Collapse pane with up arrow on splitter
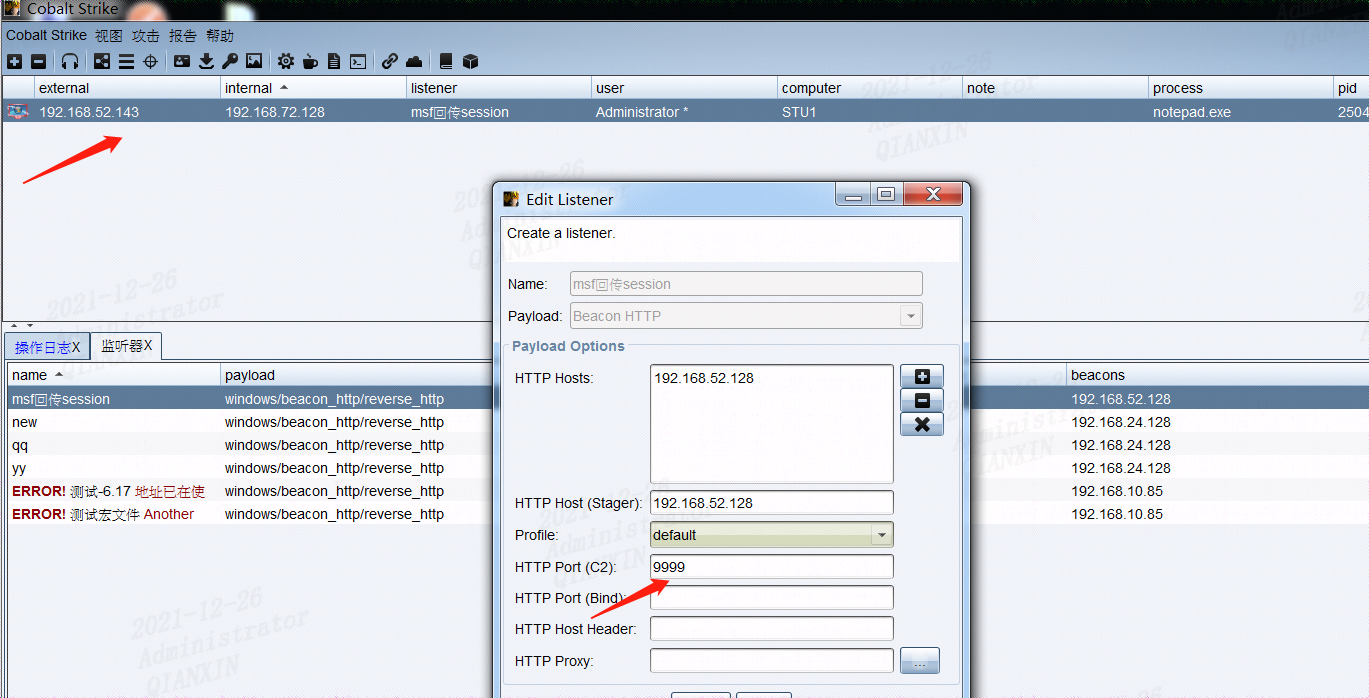 [15, 325]
